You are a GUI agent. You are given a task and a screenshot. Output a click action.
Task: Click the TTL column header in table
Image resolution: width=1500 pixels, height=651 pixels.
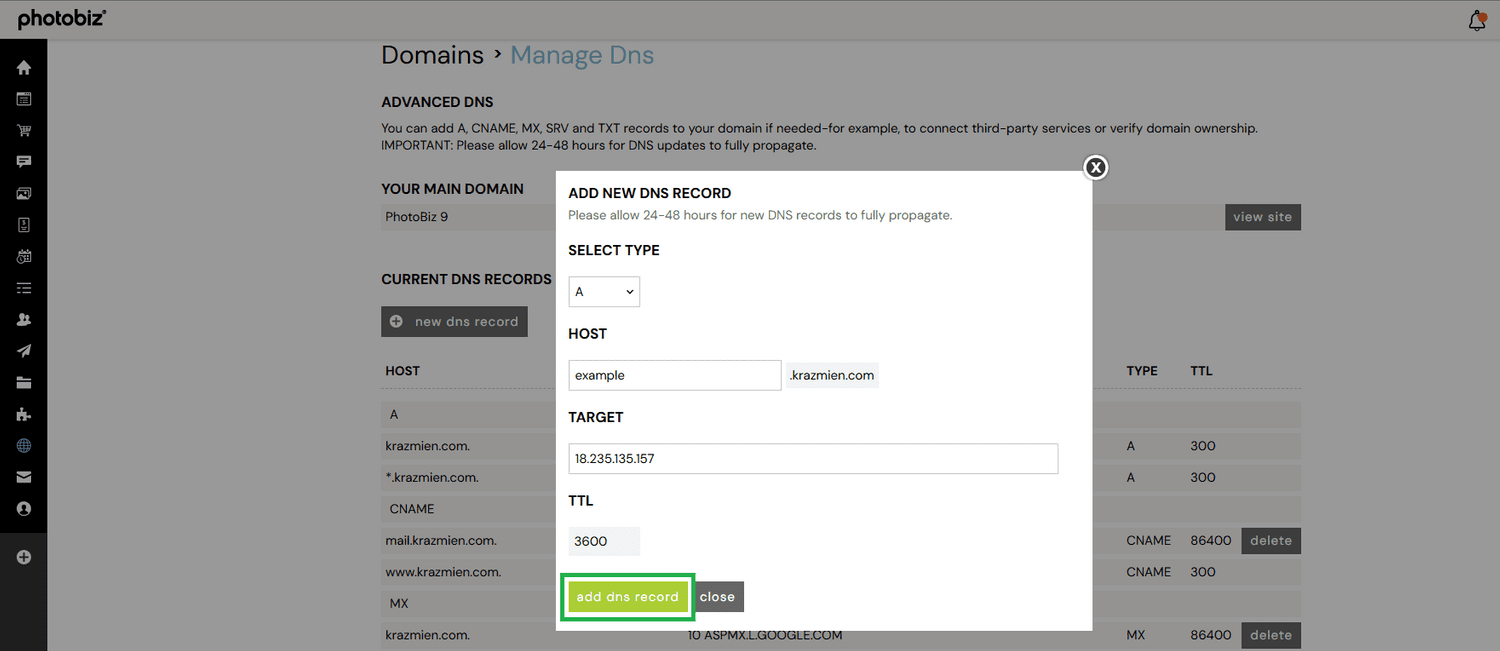click(1201, 370)
